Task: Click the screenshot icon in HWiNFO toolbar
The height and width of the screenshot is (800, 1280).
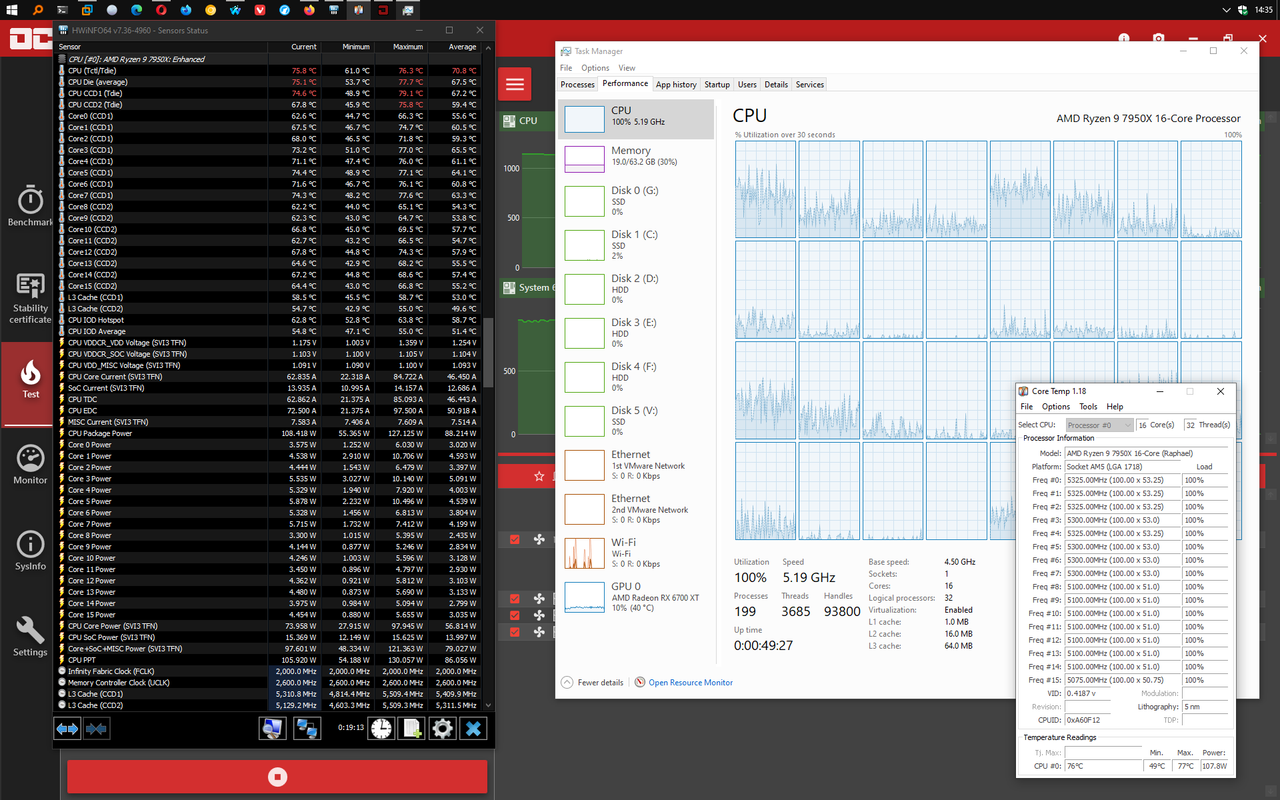Action: point(272,728)
